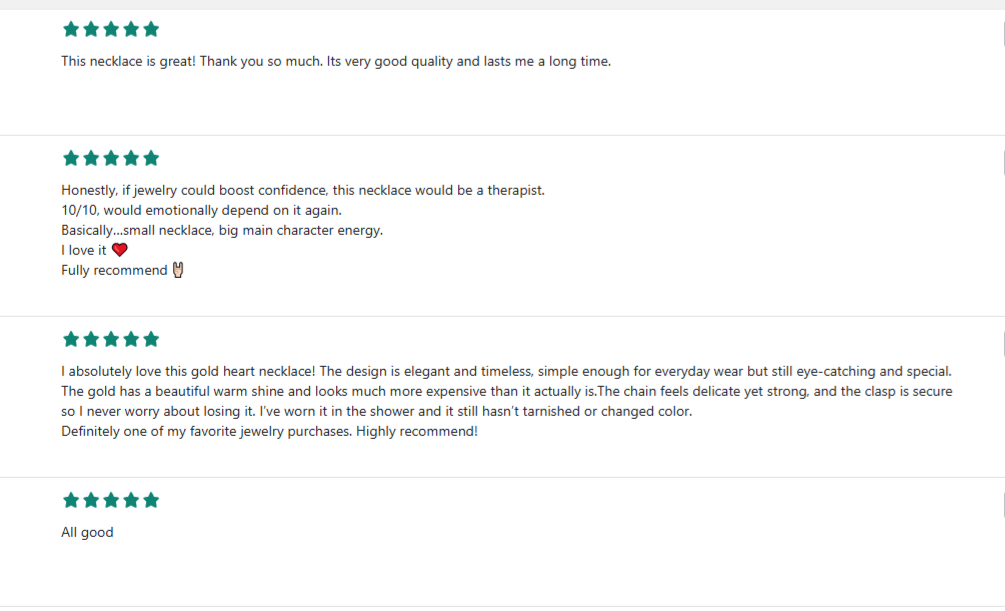The image size is (1005, 611).
Task: Click the line about the gold's warm shine
Action: pyautogui.click(x=506, y=391)
